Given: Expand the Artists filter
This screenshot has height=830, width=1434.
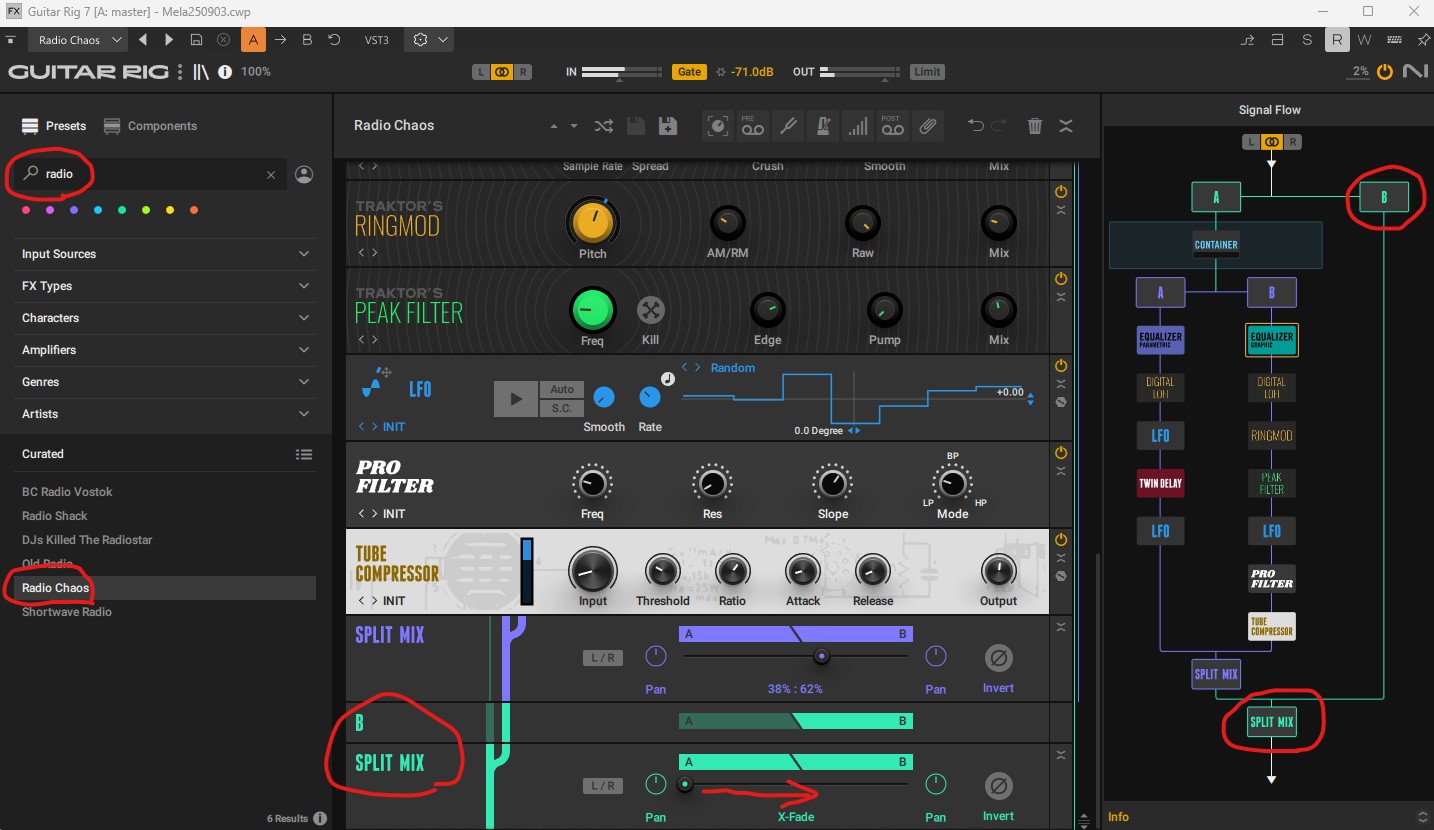Looking at the screenshot, I should [x=166, y=414].
